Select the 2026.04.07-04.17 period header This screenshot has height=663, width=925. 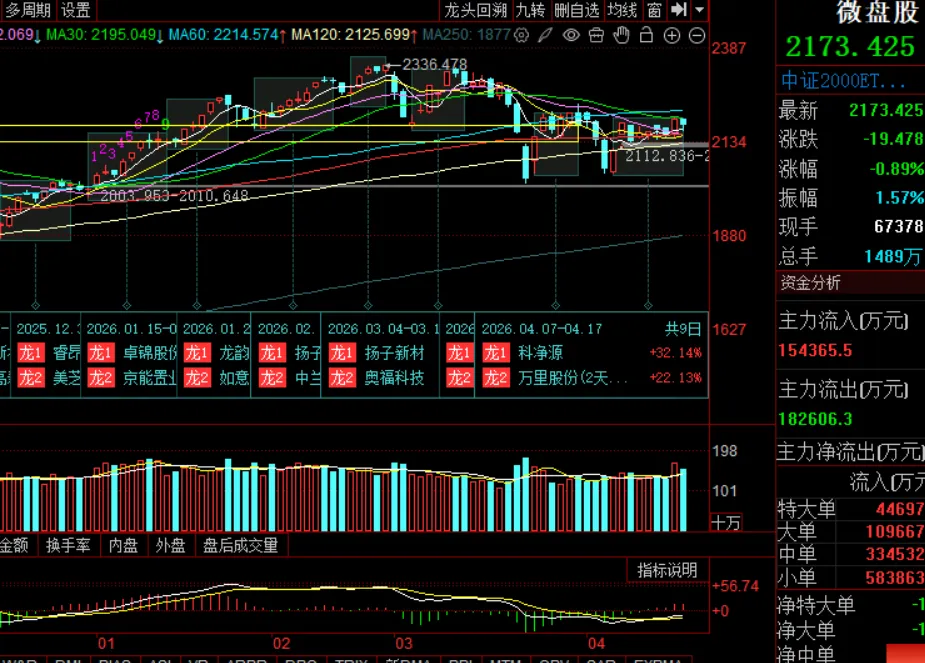[542, 329]
